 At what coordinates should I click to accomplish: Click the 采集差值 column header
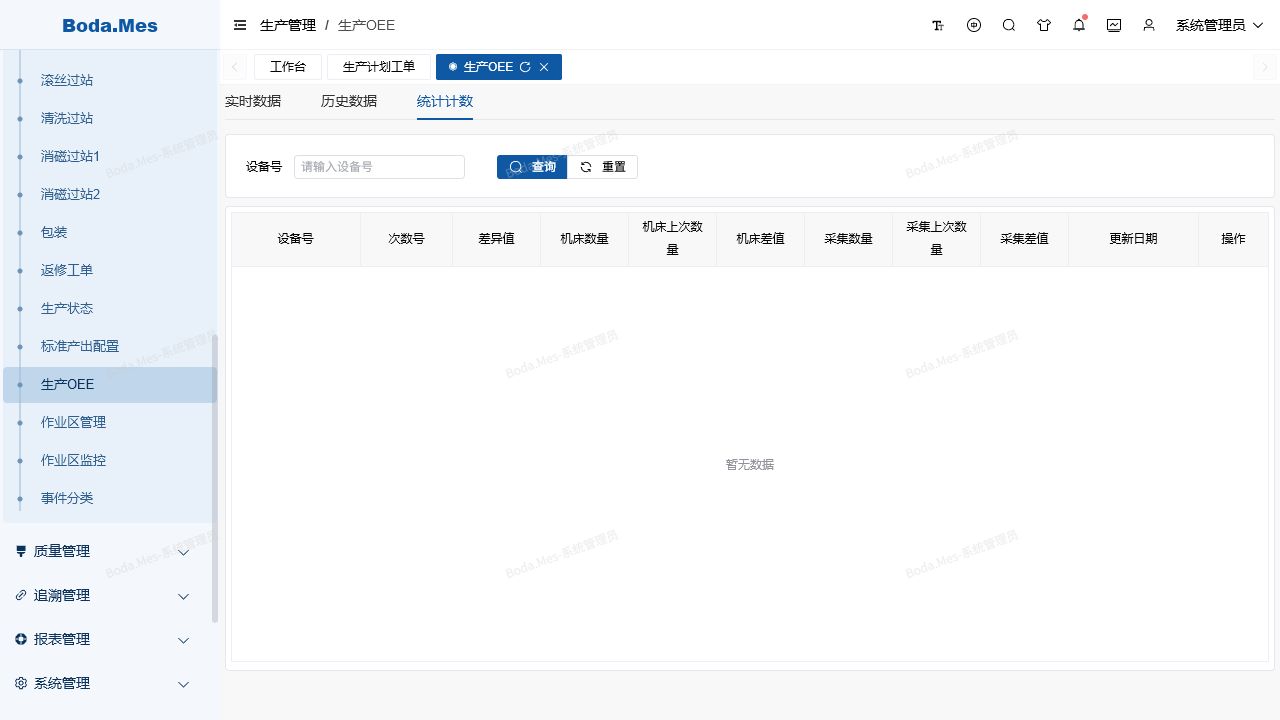coord(1025,239)
